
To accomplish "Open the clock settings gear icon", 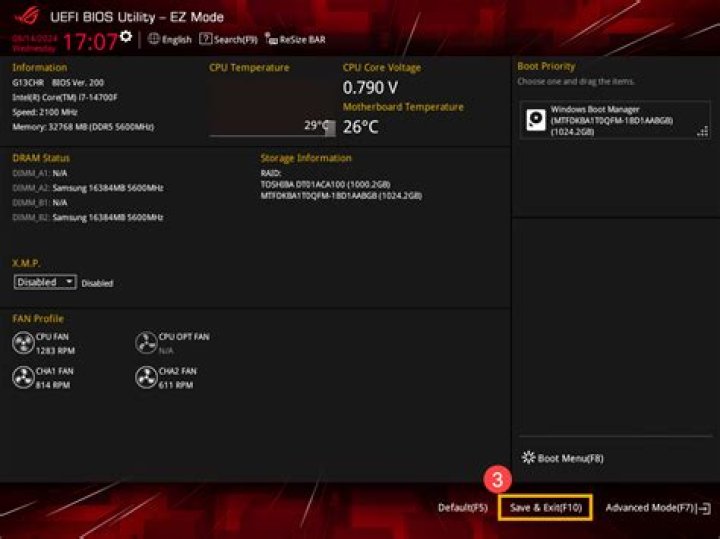I will (126, 36).
